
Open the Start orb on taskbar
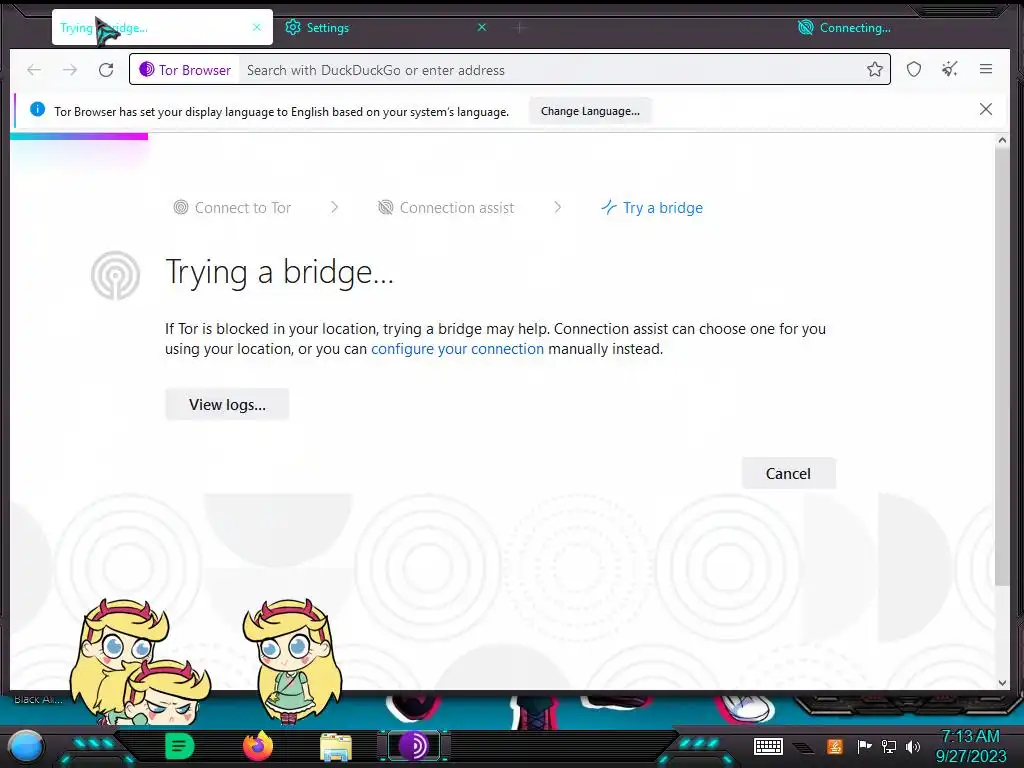[x=26, y=747]
